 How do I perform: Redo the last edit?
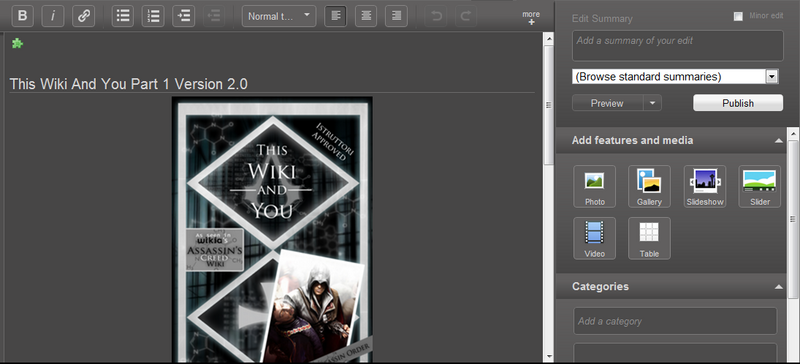[x=466, y=16]
